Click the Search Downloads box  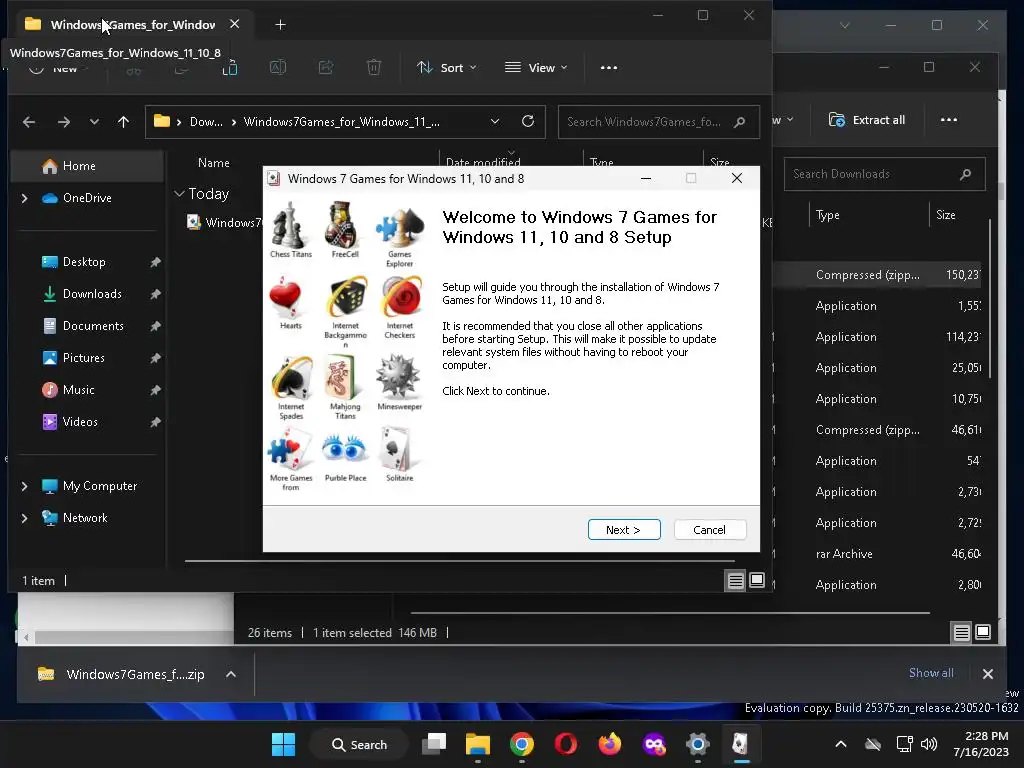click(884, 174)
